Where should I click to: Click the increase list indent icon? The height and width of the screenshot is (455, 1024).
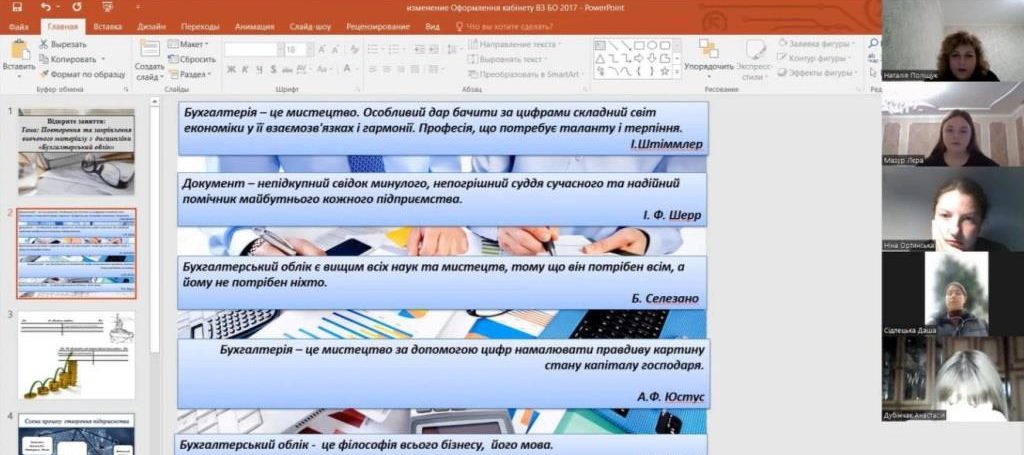click(434, 50)
